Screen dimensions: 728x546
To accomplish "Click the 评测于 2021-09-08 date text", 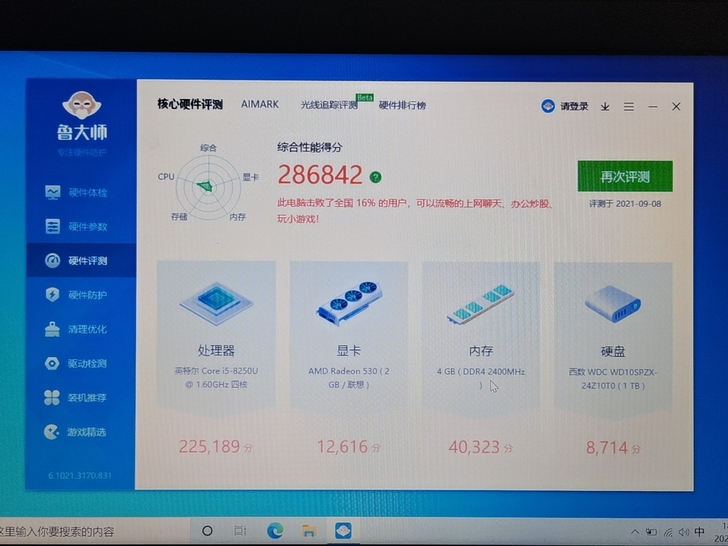I will (x=625, y=204).
